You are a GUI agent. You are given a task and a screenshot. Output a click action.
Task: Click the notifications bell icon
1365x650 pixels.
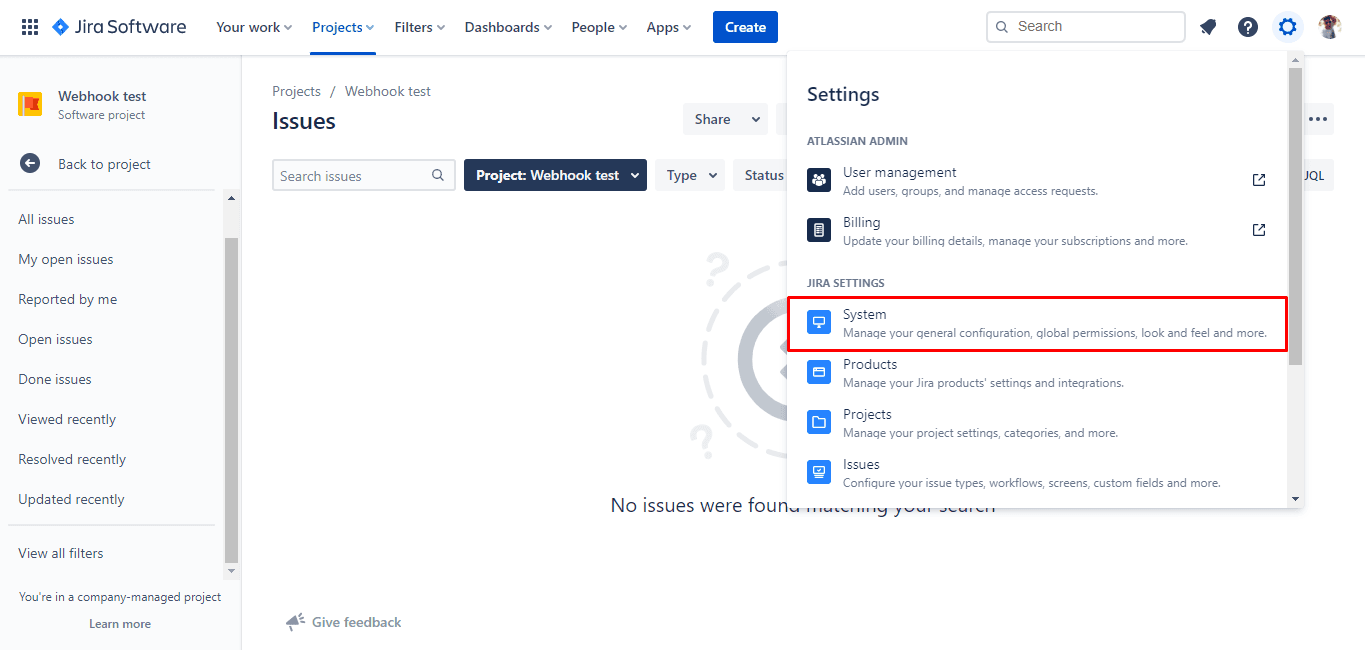point(1208,27)
